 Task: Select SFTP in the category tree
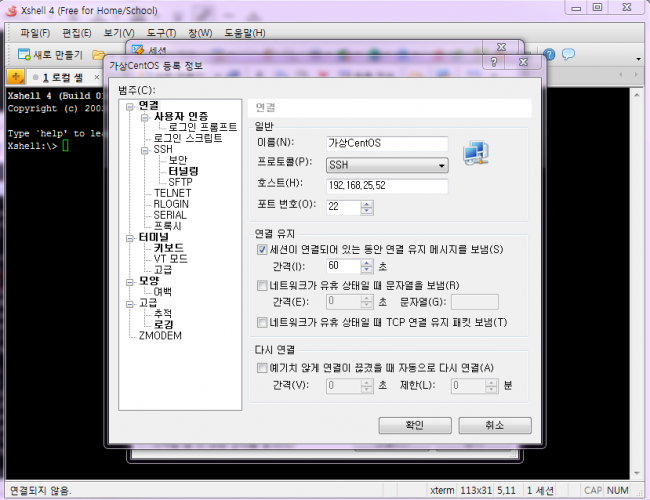(x=180, y=182)
